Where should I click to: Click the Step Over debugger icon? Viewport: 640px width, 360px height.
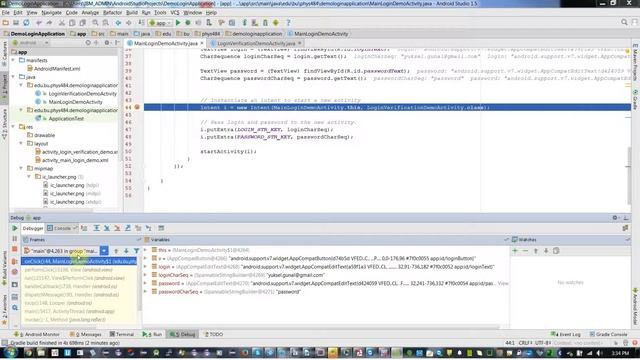(x=96, y=228)
